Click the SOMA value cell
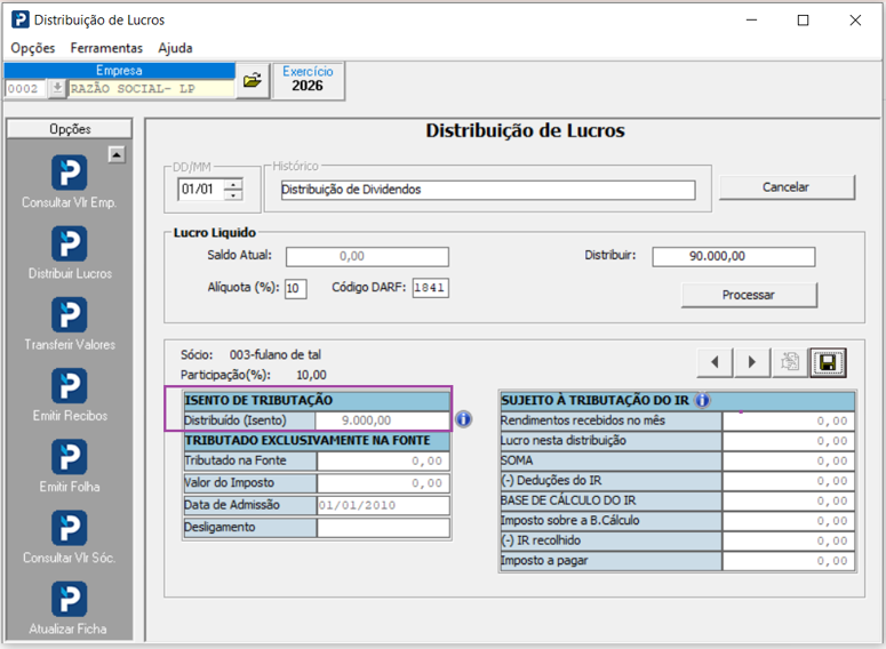Image resolution: width=886 pixels, height=649 pixels. coord(789,461)
